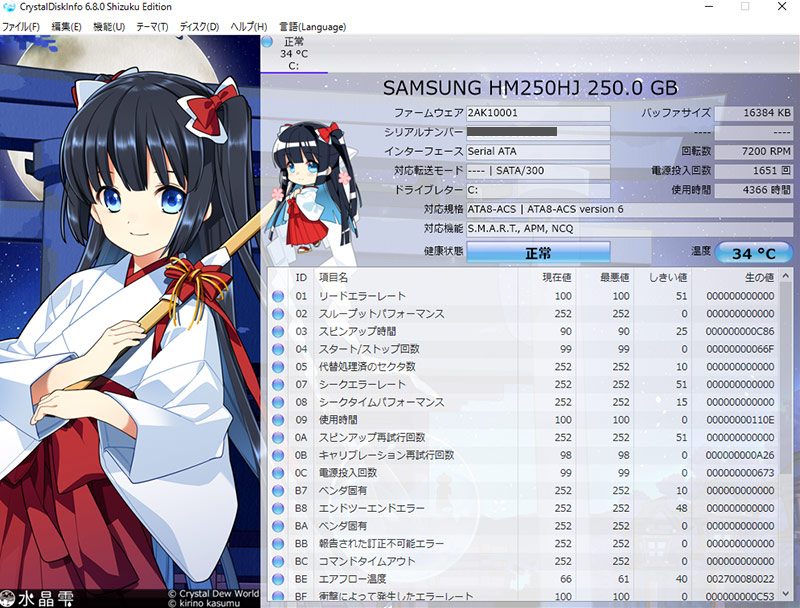
Task: Select the C: drive status orb at top
Action: (267, 42)
